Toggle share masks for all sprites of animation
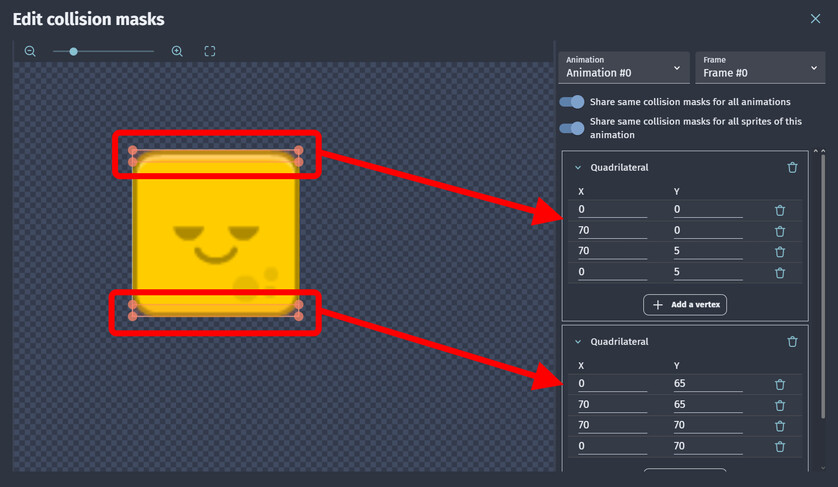This screenshot has height=487, width=838. click(571, 128)
